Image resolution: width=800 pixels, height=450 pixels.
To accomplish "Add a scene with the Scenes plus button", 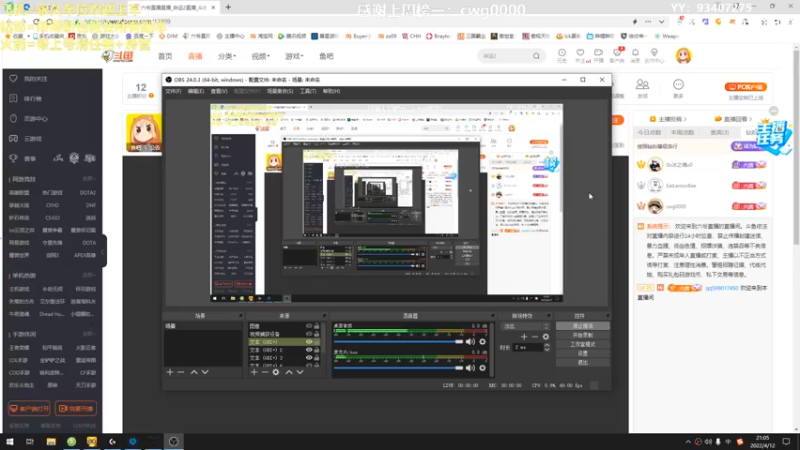I will coord(170,372).
